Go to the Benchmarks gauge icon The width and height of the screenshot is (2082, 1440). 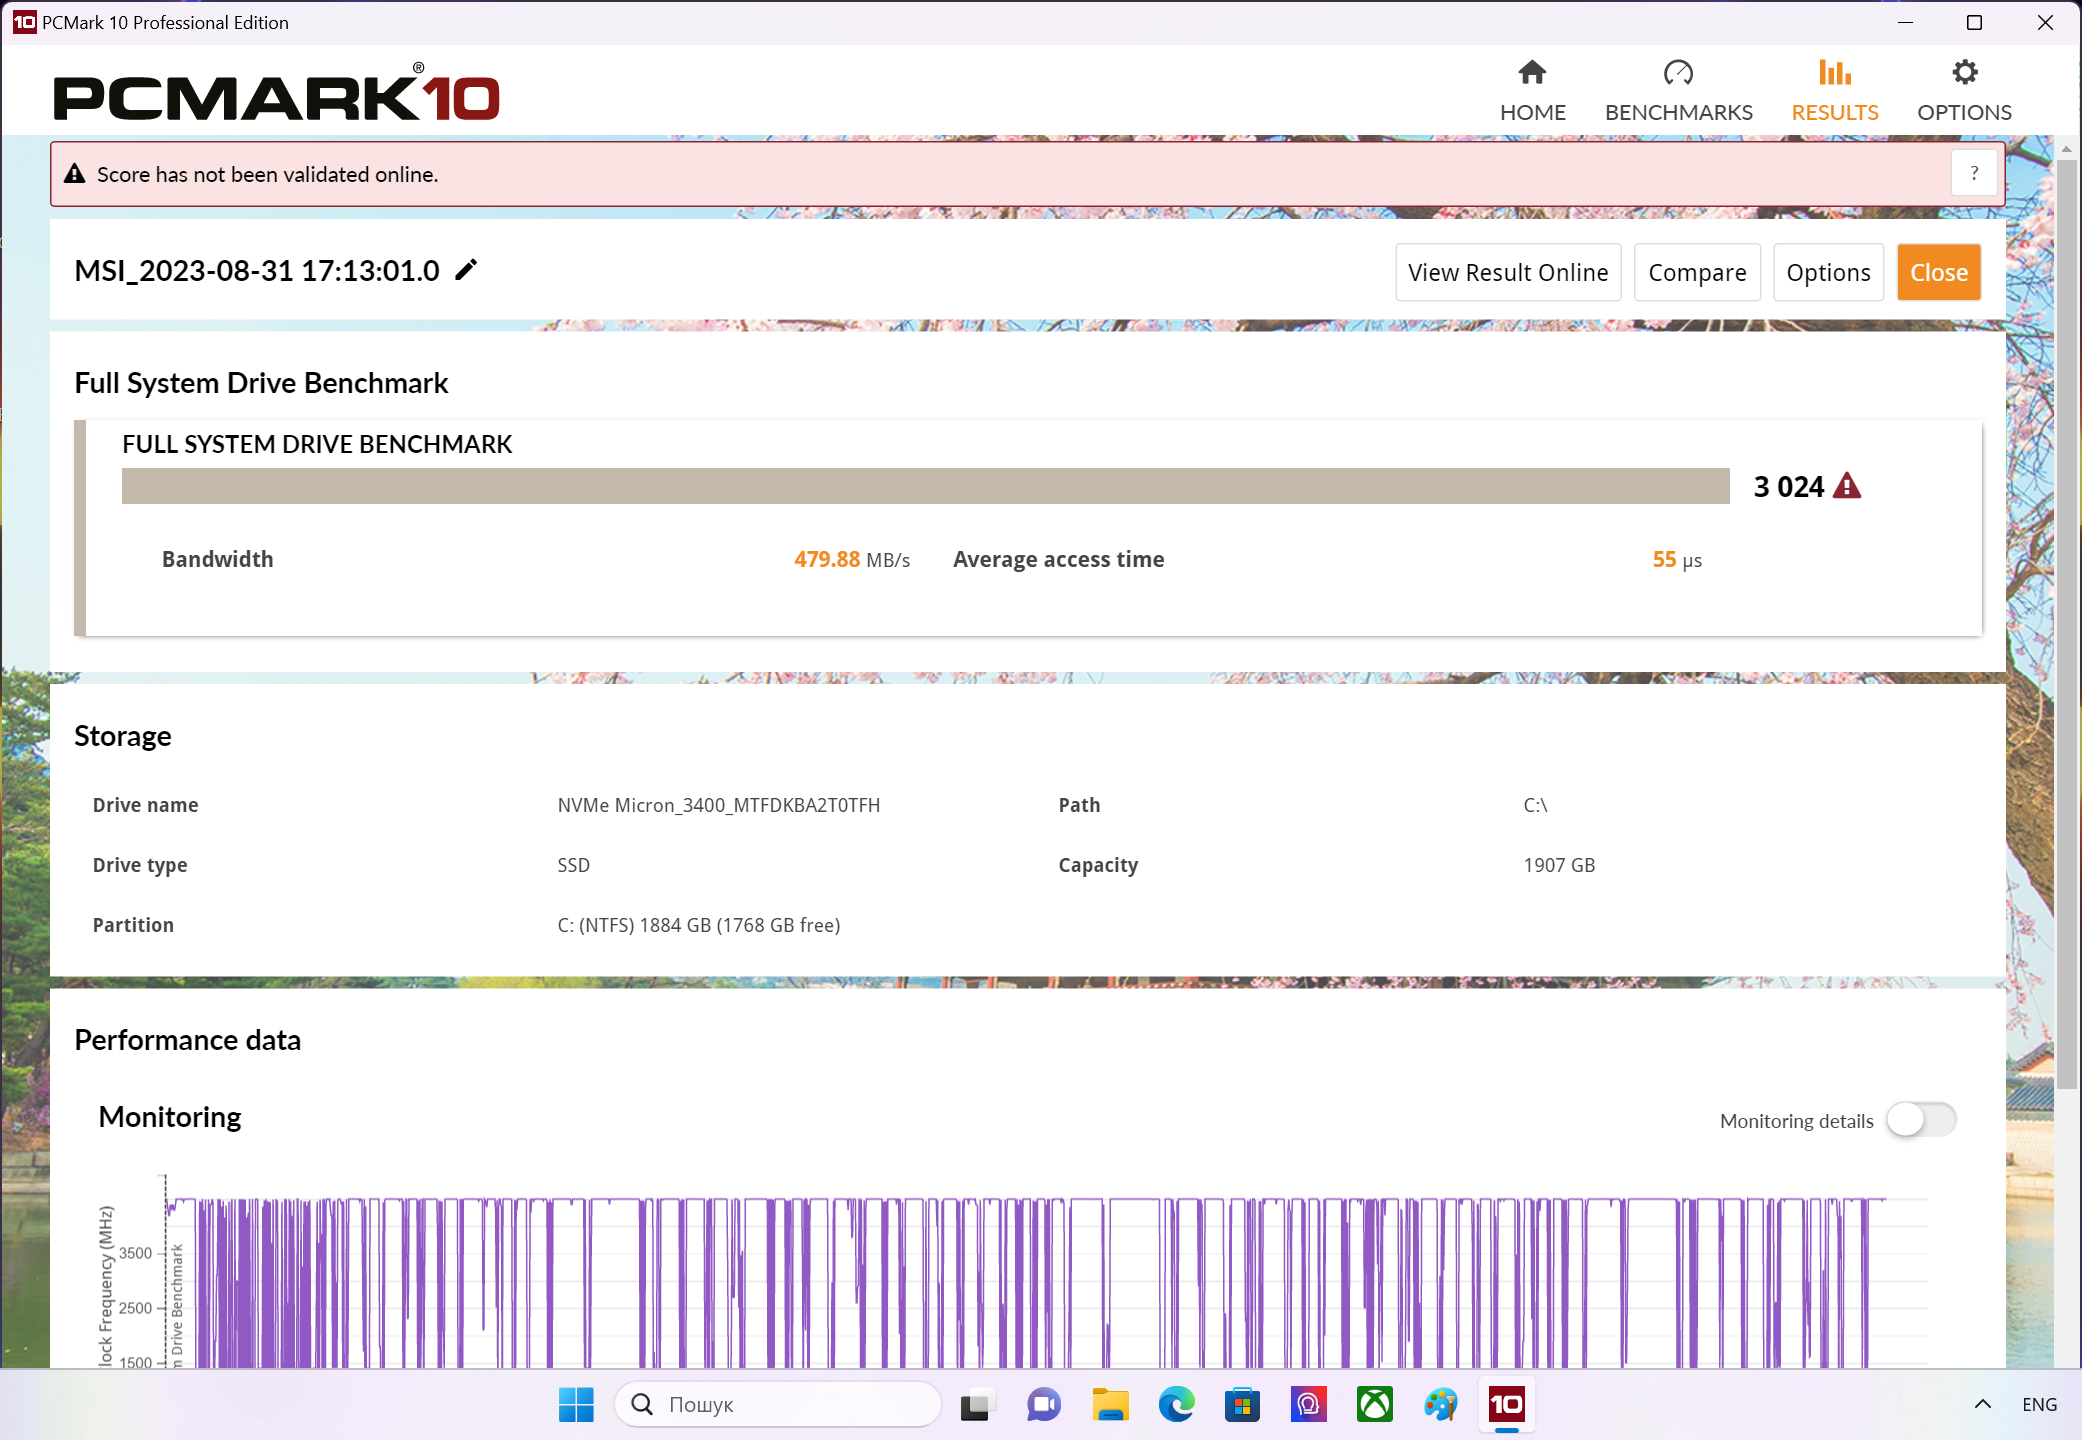(x=1678, y=74)
